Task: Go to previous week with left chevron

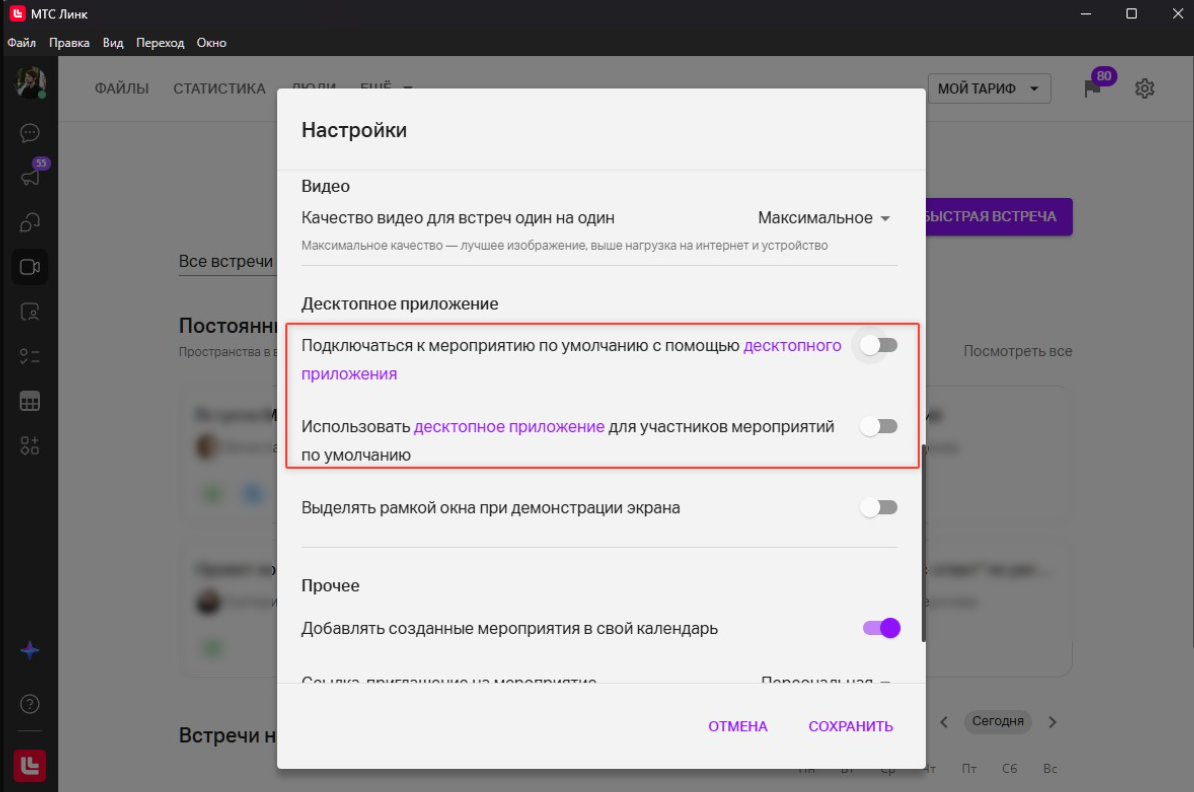Action: click(x=944, y=722)
